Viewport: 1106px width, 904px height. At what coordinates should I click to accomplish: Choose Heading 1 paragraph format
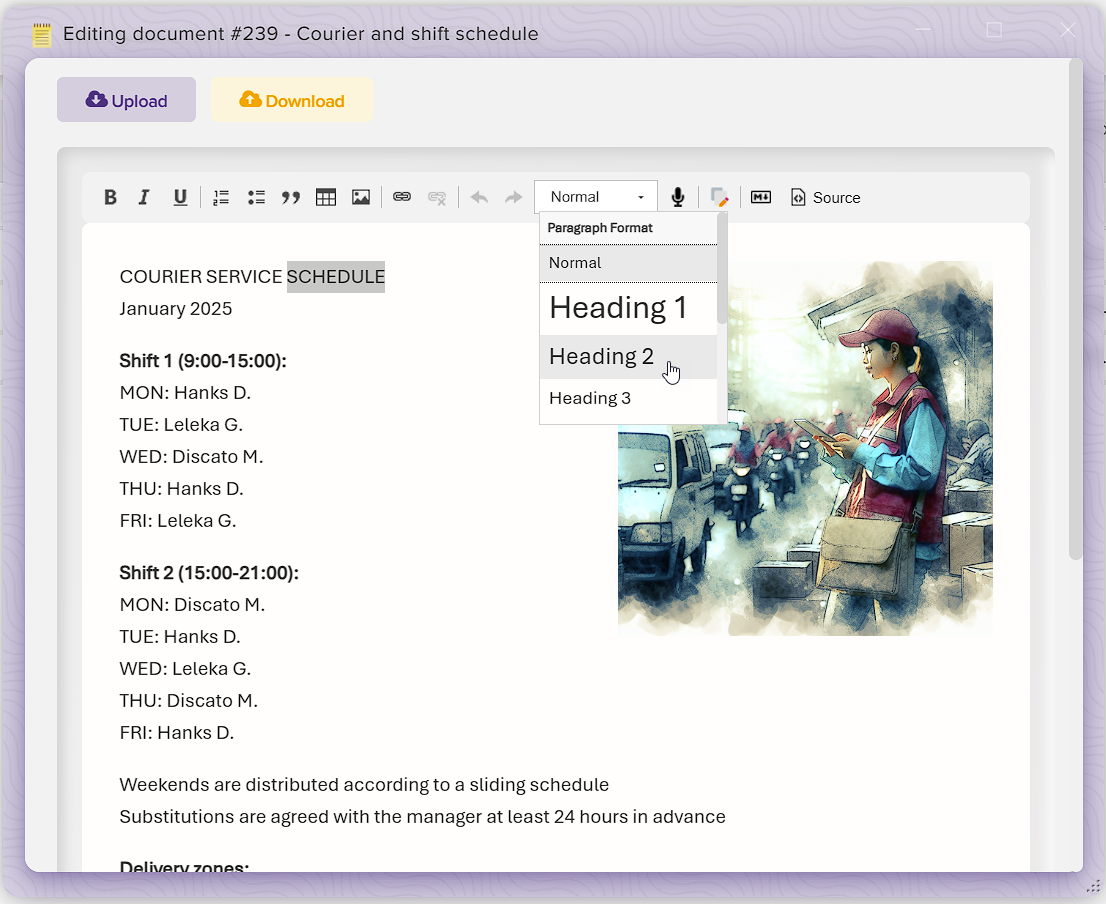[628, 308]
